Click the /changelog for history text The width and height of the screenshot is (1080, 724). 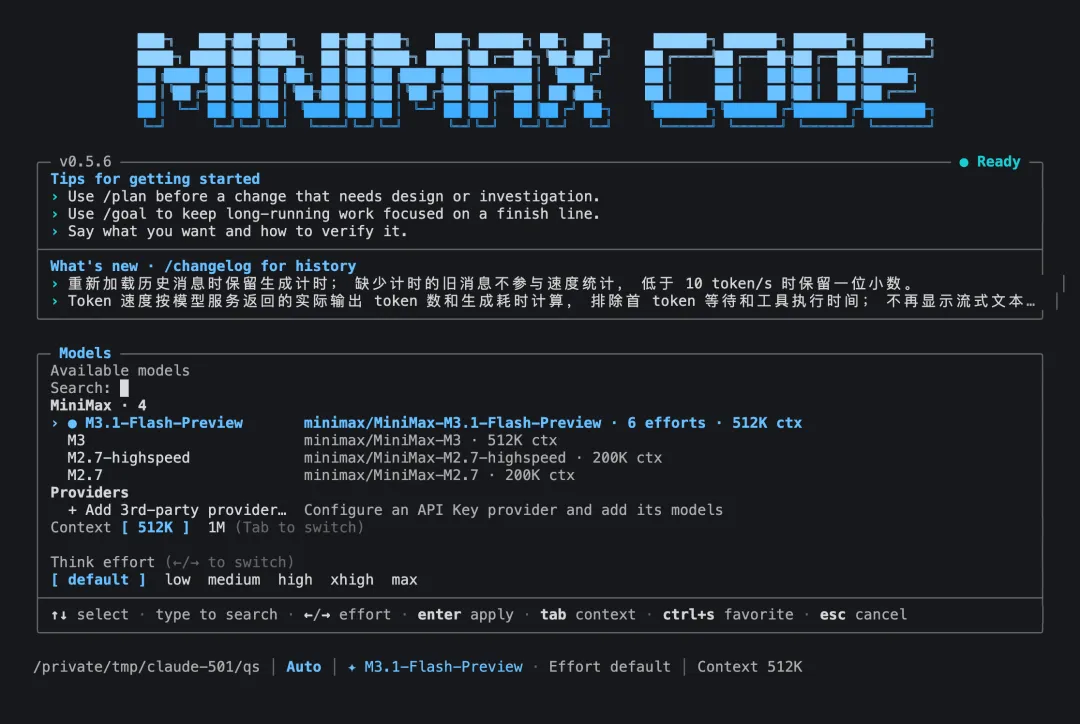coord(260,266)
